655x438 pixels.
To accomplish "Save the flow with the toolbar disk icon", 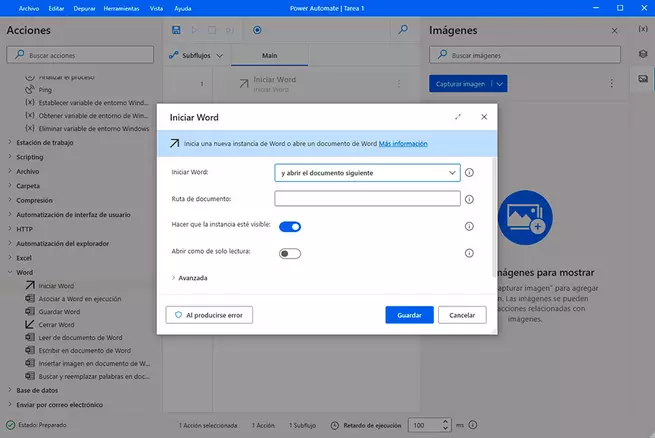I will [176, 30].
